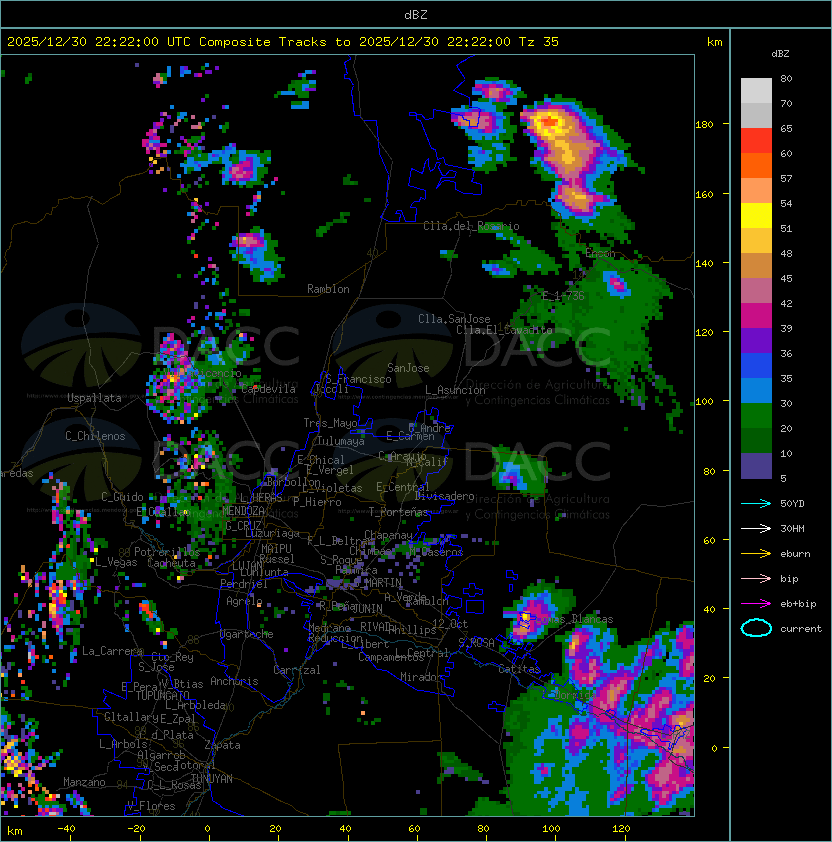832x842 pixels.
Task: Click the 'Divisadero' place label
Action: [x=444, y=496]
